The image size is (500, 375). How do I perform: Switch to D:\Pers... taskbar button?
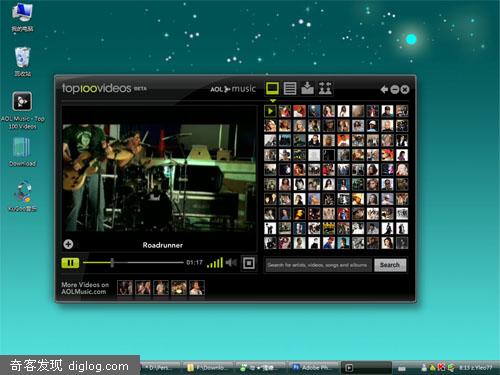[x=160, y=368]
